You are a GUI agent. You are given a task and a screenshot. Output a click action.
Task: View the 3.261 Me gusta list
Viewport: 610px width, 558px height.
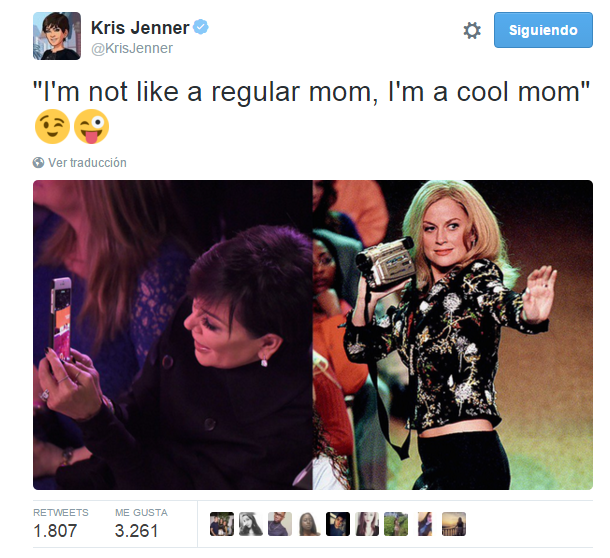[141, 523]
